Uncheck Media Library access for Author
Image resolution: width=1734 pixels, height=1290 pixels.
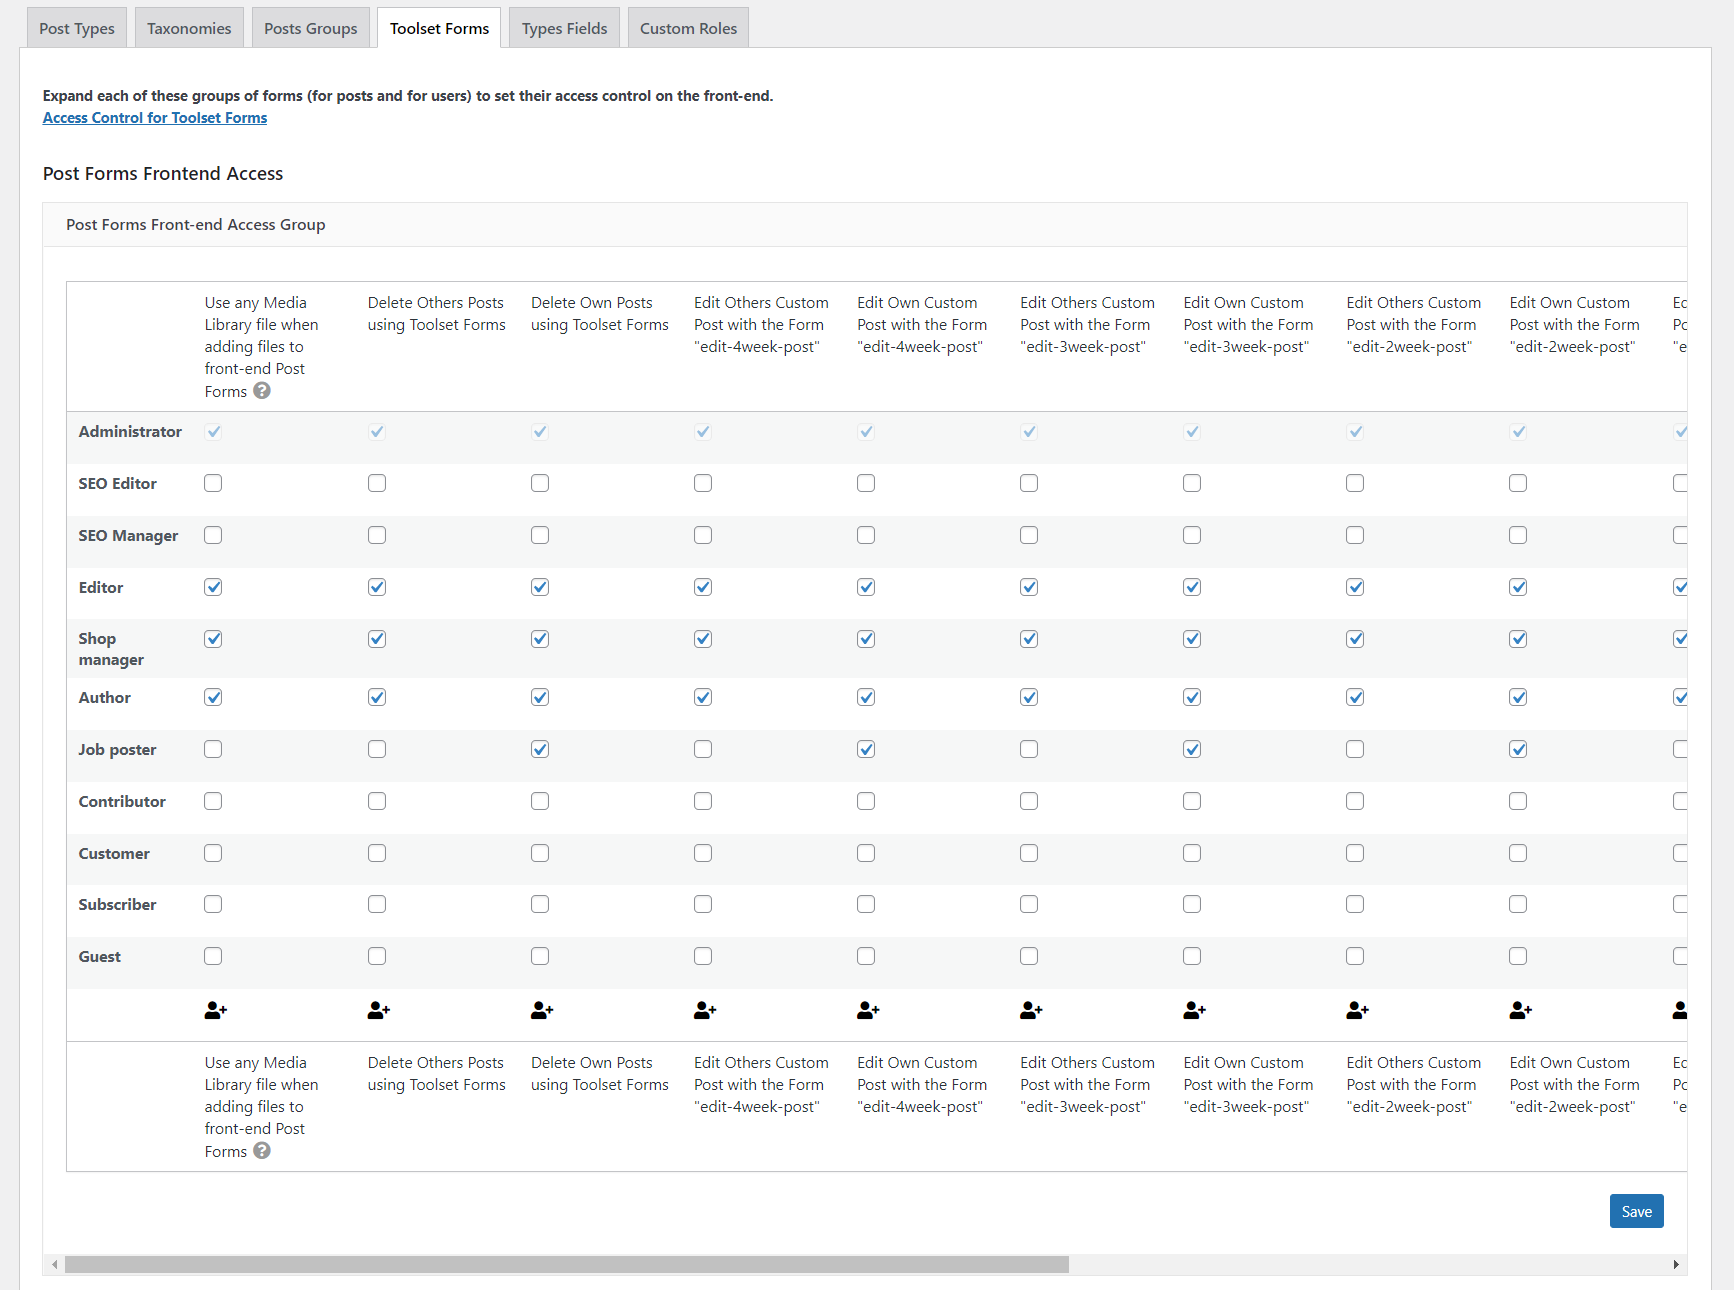[x=213, y=697]
